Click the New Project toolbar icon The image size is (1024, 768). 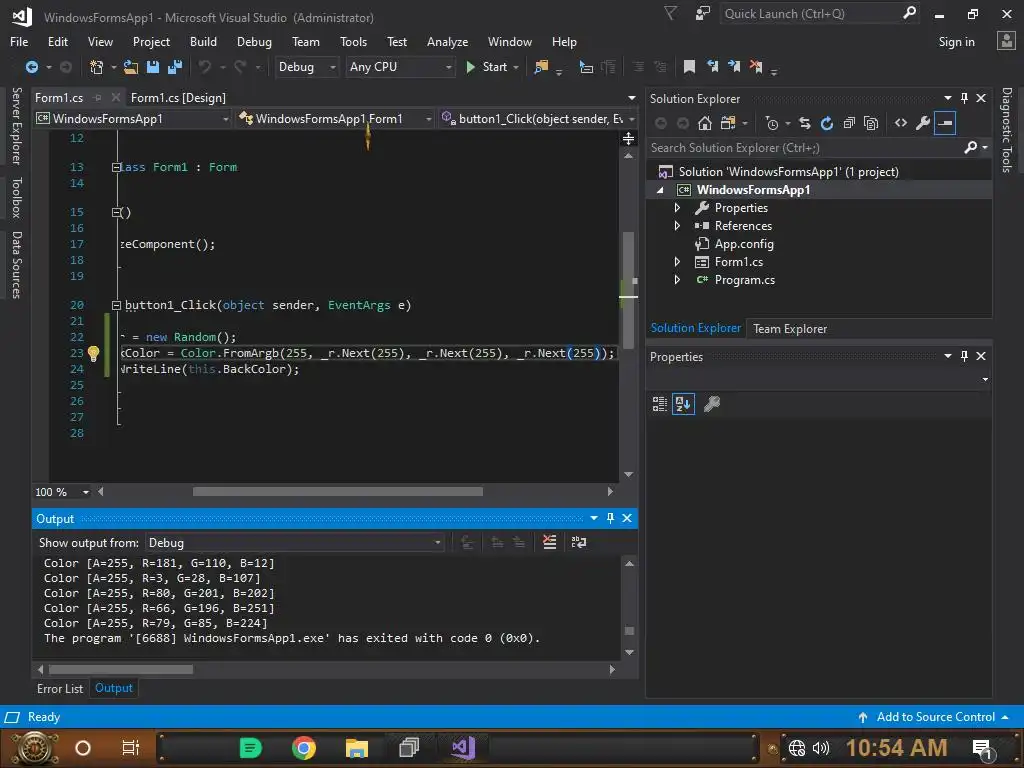(x=97, y=67)
